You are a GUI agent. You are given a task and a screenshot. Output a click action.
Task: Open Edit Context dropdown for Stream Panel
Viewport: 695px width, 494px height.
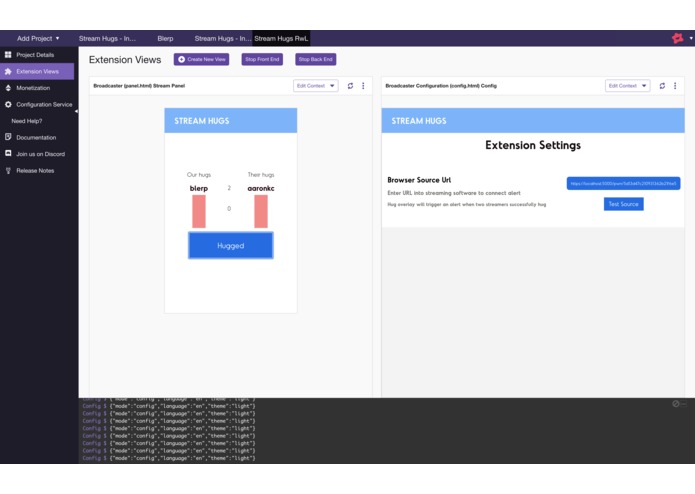[x=316, y=86]
